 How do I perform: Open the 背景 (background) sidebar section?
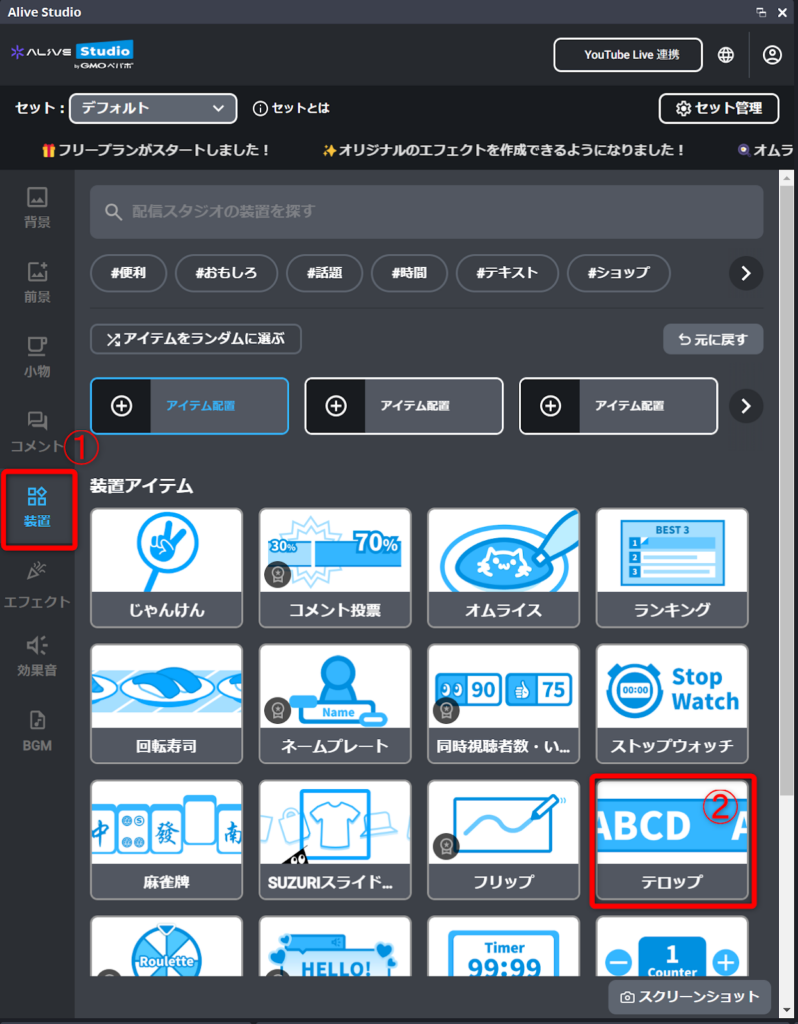pos(37,208)
